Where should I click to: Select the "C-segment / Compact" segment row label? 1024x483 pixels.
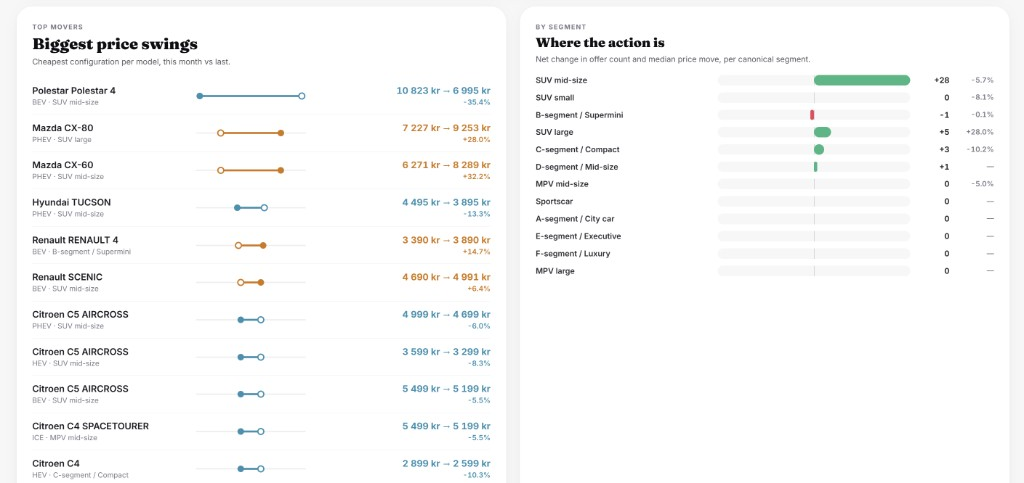click(x=577, y=149)
